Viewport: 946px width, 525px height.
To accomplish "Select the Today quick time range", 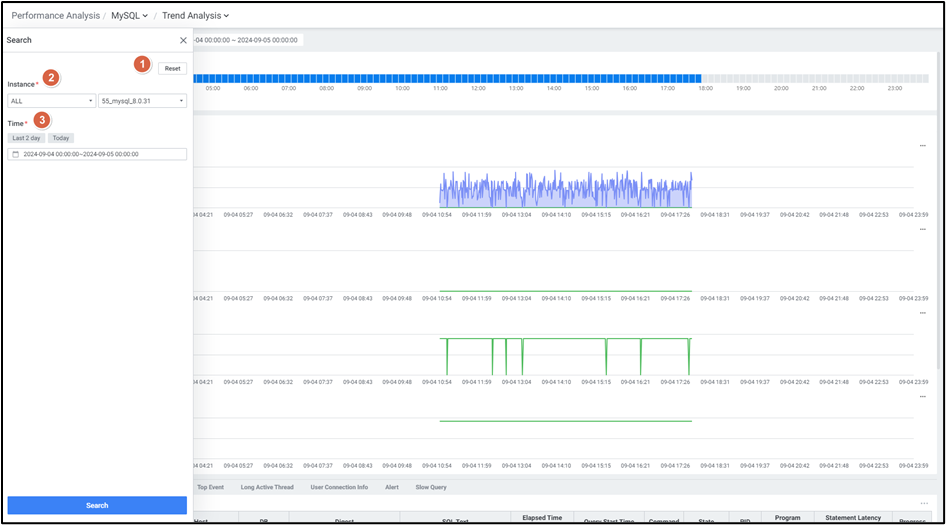I will point(61,138).
